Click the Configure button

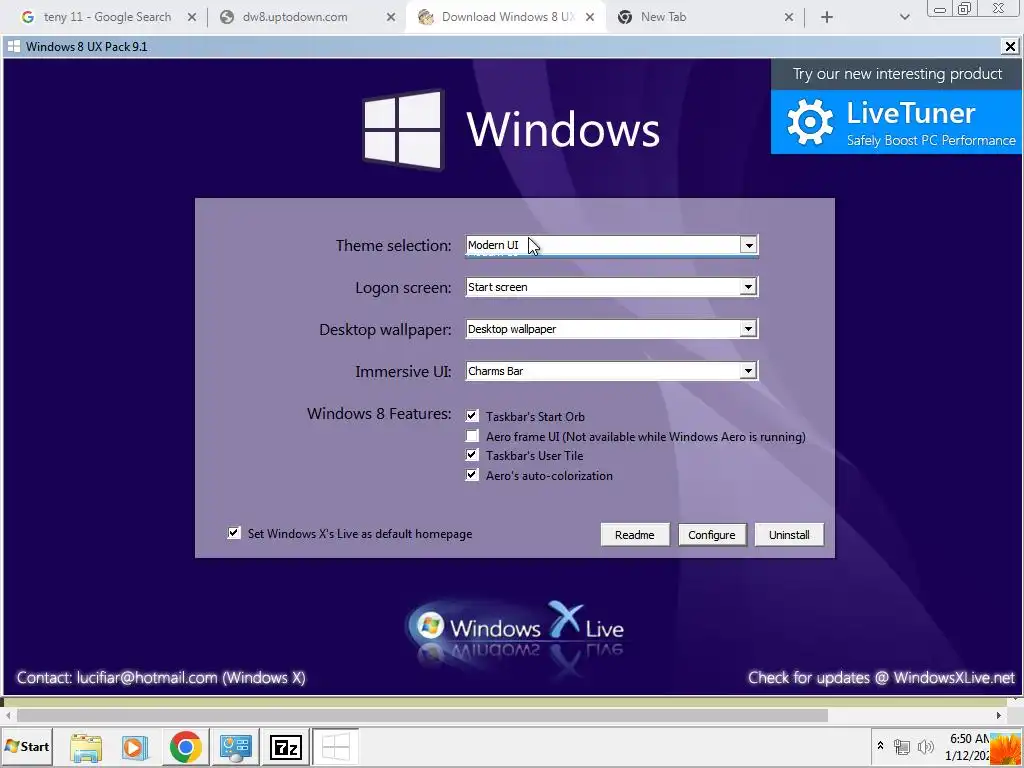712,535
